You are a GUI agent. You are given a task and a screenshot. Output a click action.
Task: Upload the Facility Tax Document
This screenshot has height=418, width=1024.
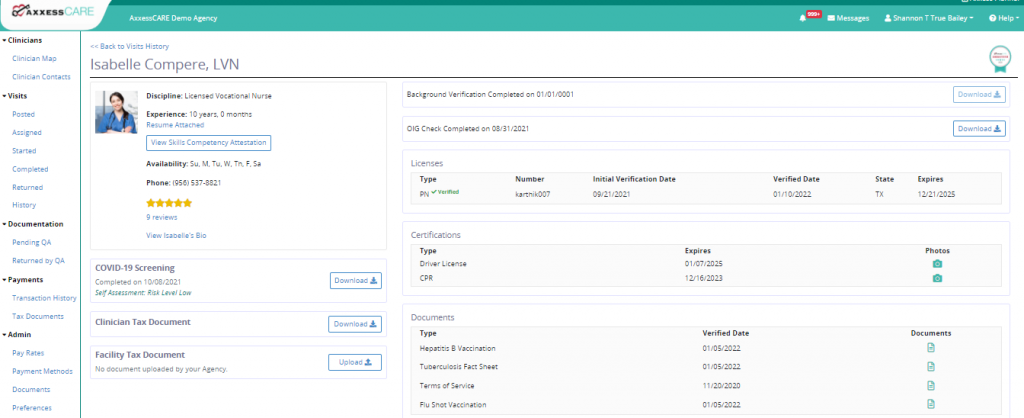pyautogui.click(x=355, y=362)
